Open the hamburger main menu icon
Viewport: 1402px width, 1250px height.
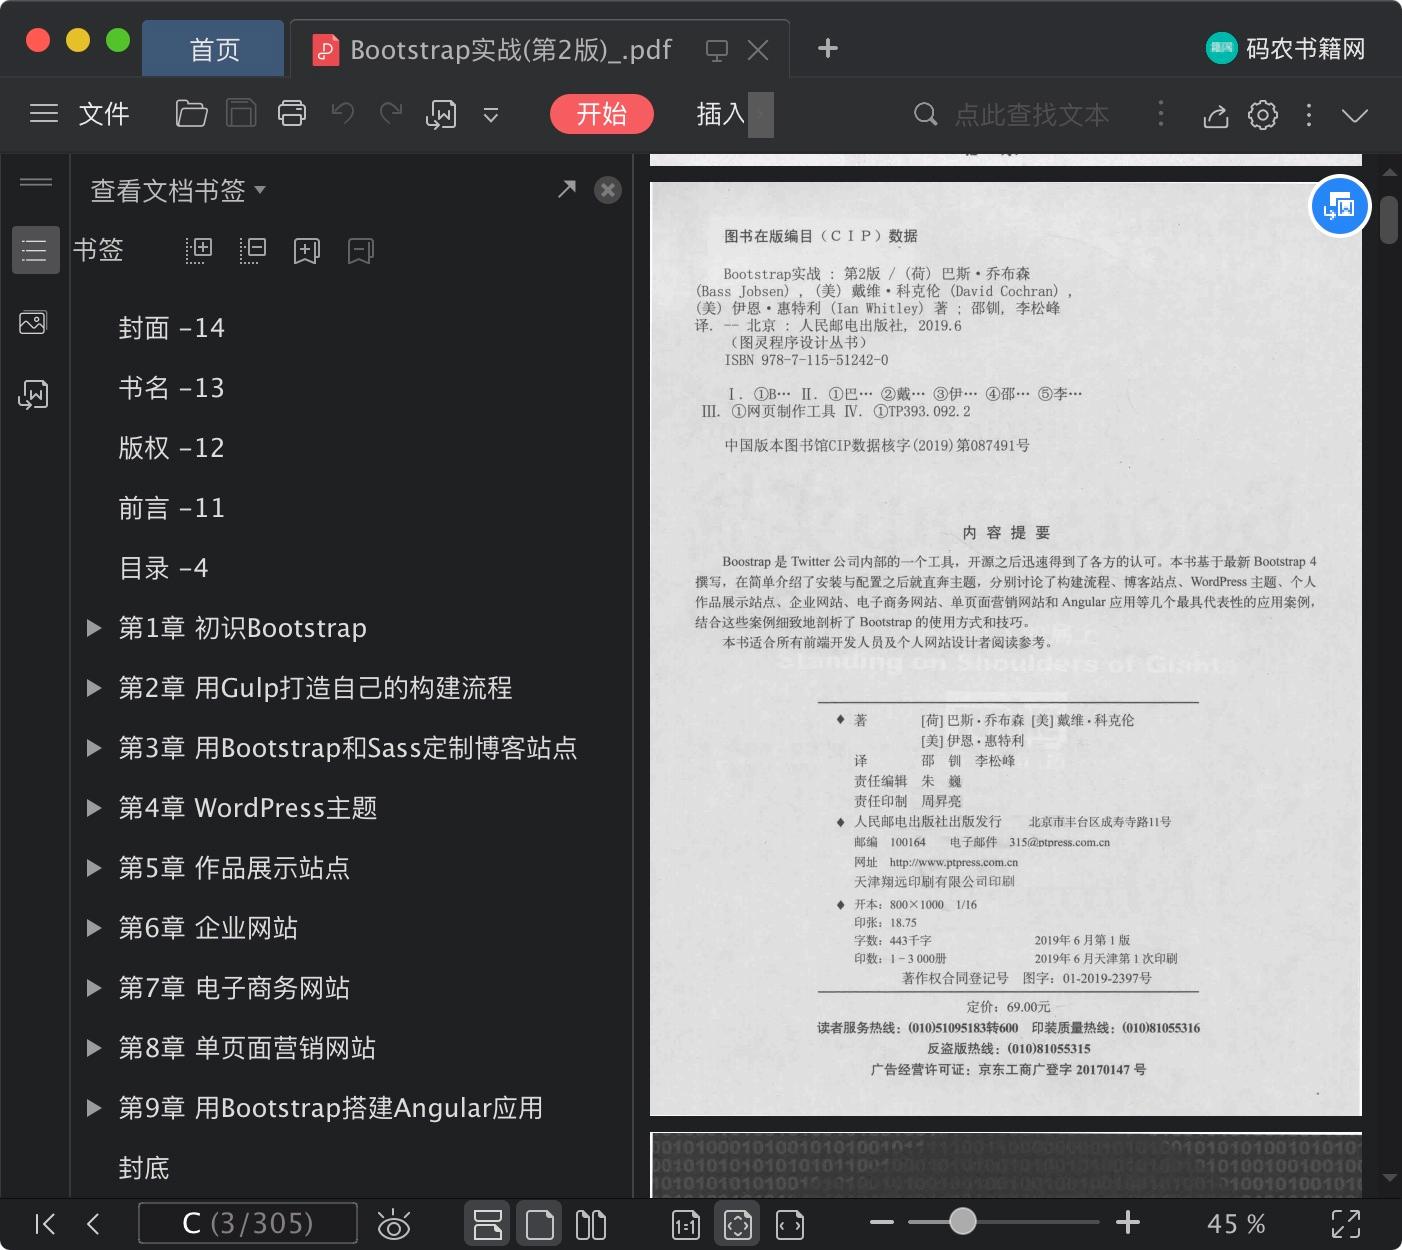pyautogui.click(x=44, y=114)
